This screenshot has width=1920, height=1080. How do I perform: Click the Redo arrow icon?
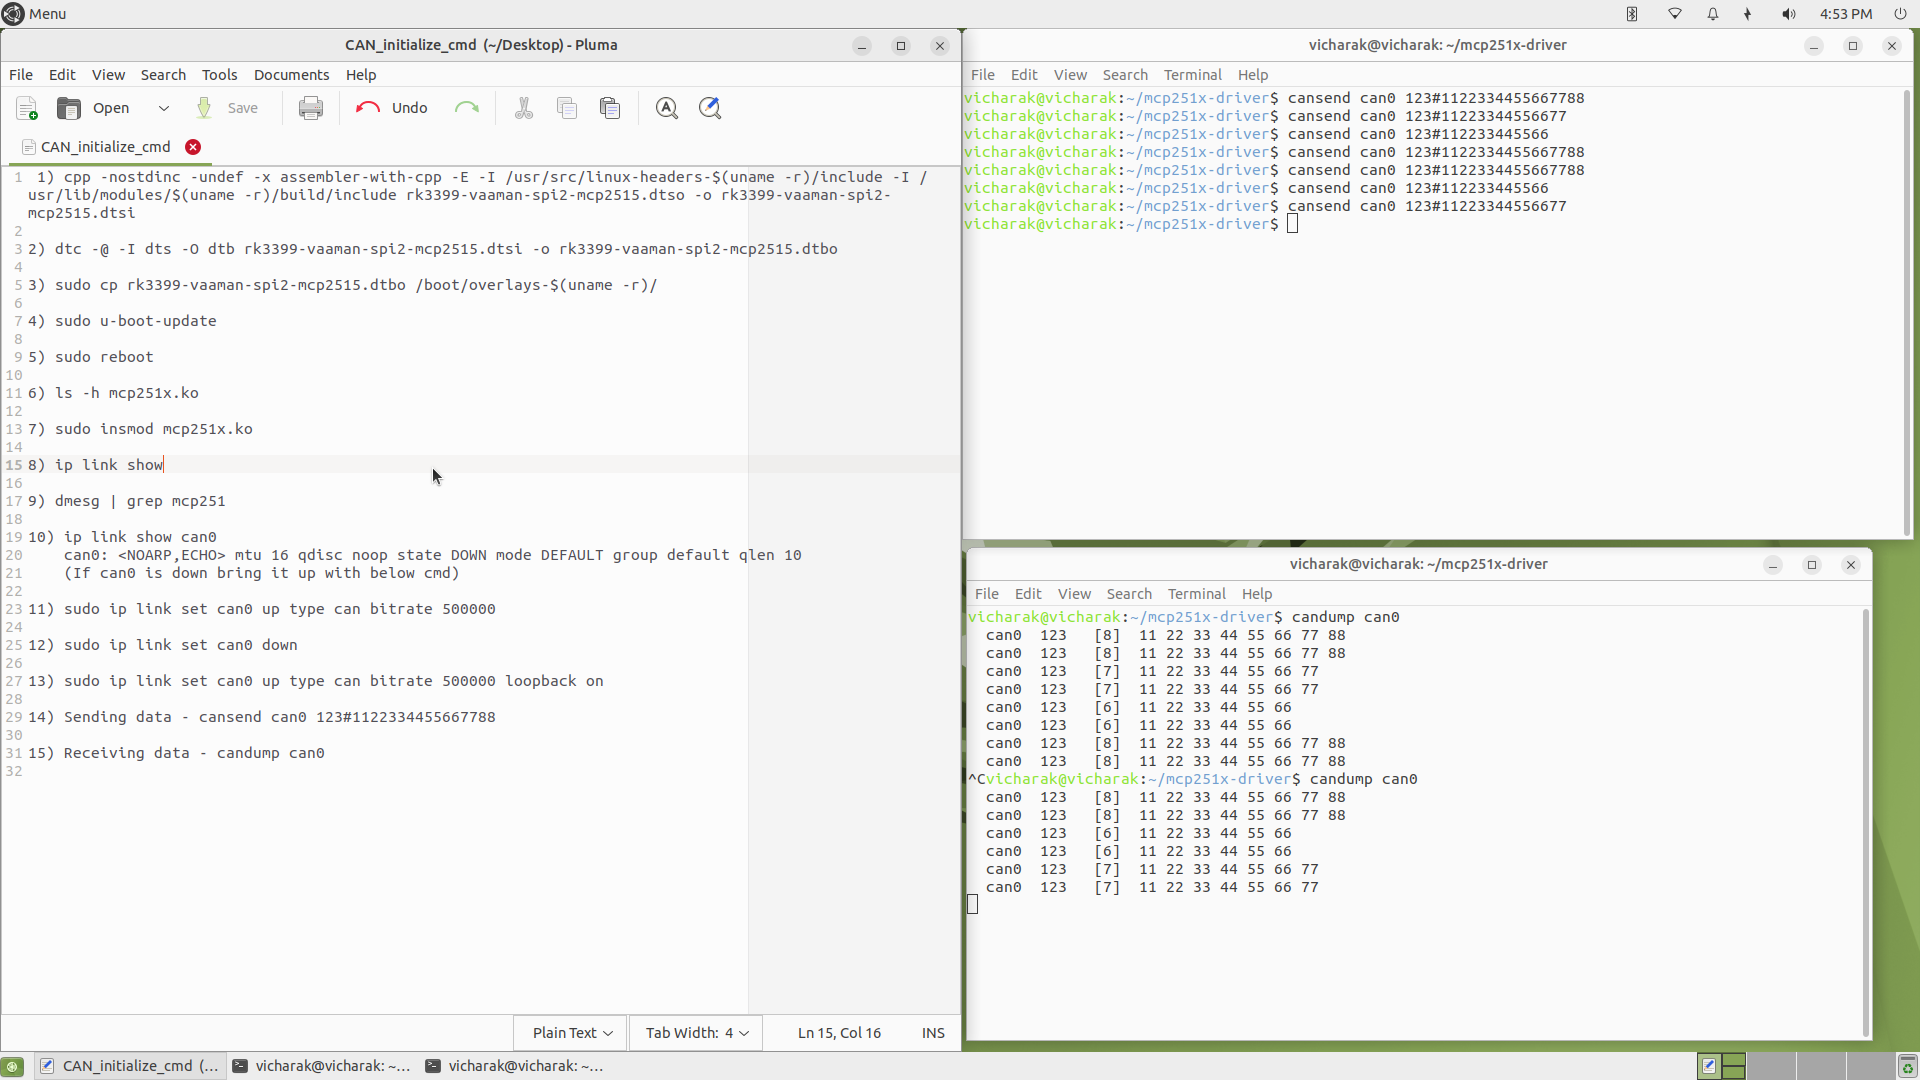467,108
